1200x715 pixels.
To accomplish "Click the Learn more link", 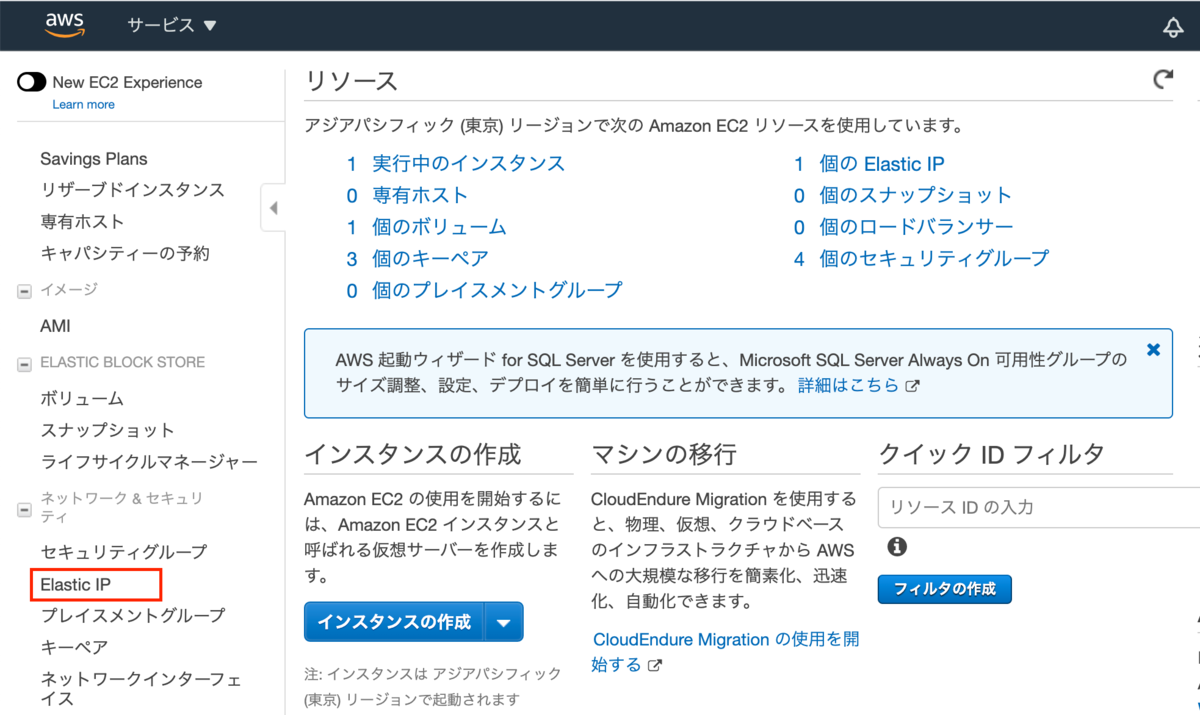I will point(83,104).
